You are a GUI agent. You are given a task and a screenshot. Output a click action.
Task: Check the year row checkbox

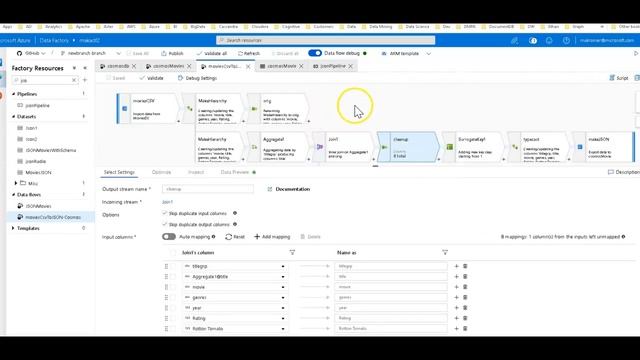click(173, 308)
